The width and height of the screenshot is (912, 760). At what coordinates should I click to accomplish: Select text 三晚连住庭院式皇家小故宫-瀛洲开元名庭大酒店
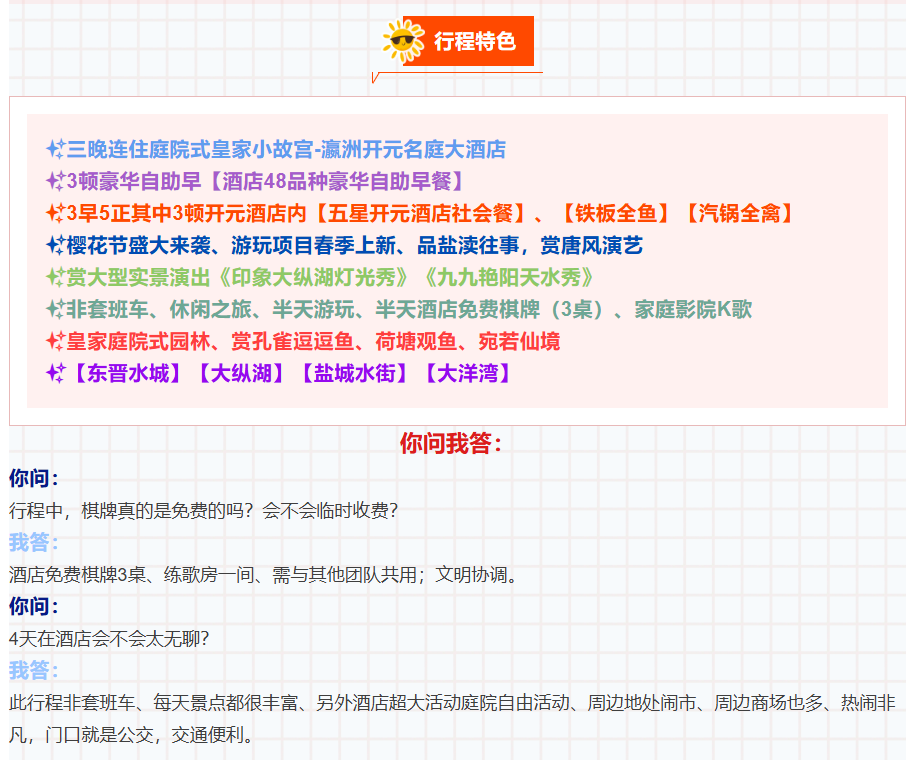pos(286,149)
